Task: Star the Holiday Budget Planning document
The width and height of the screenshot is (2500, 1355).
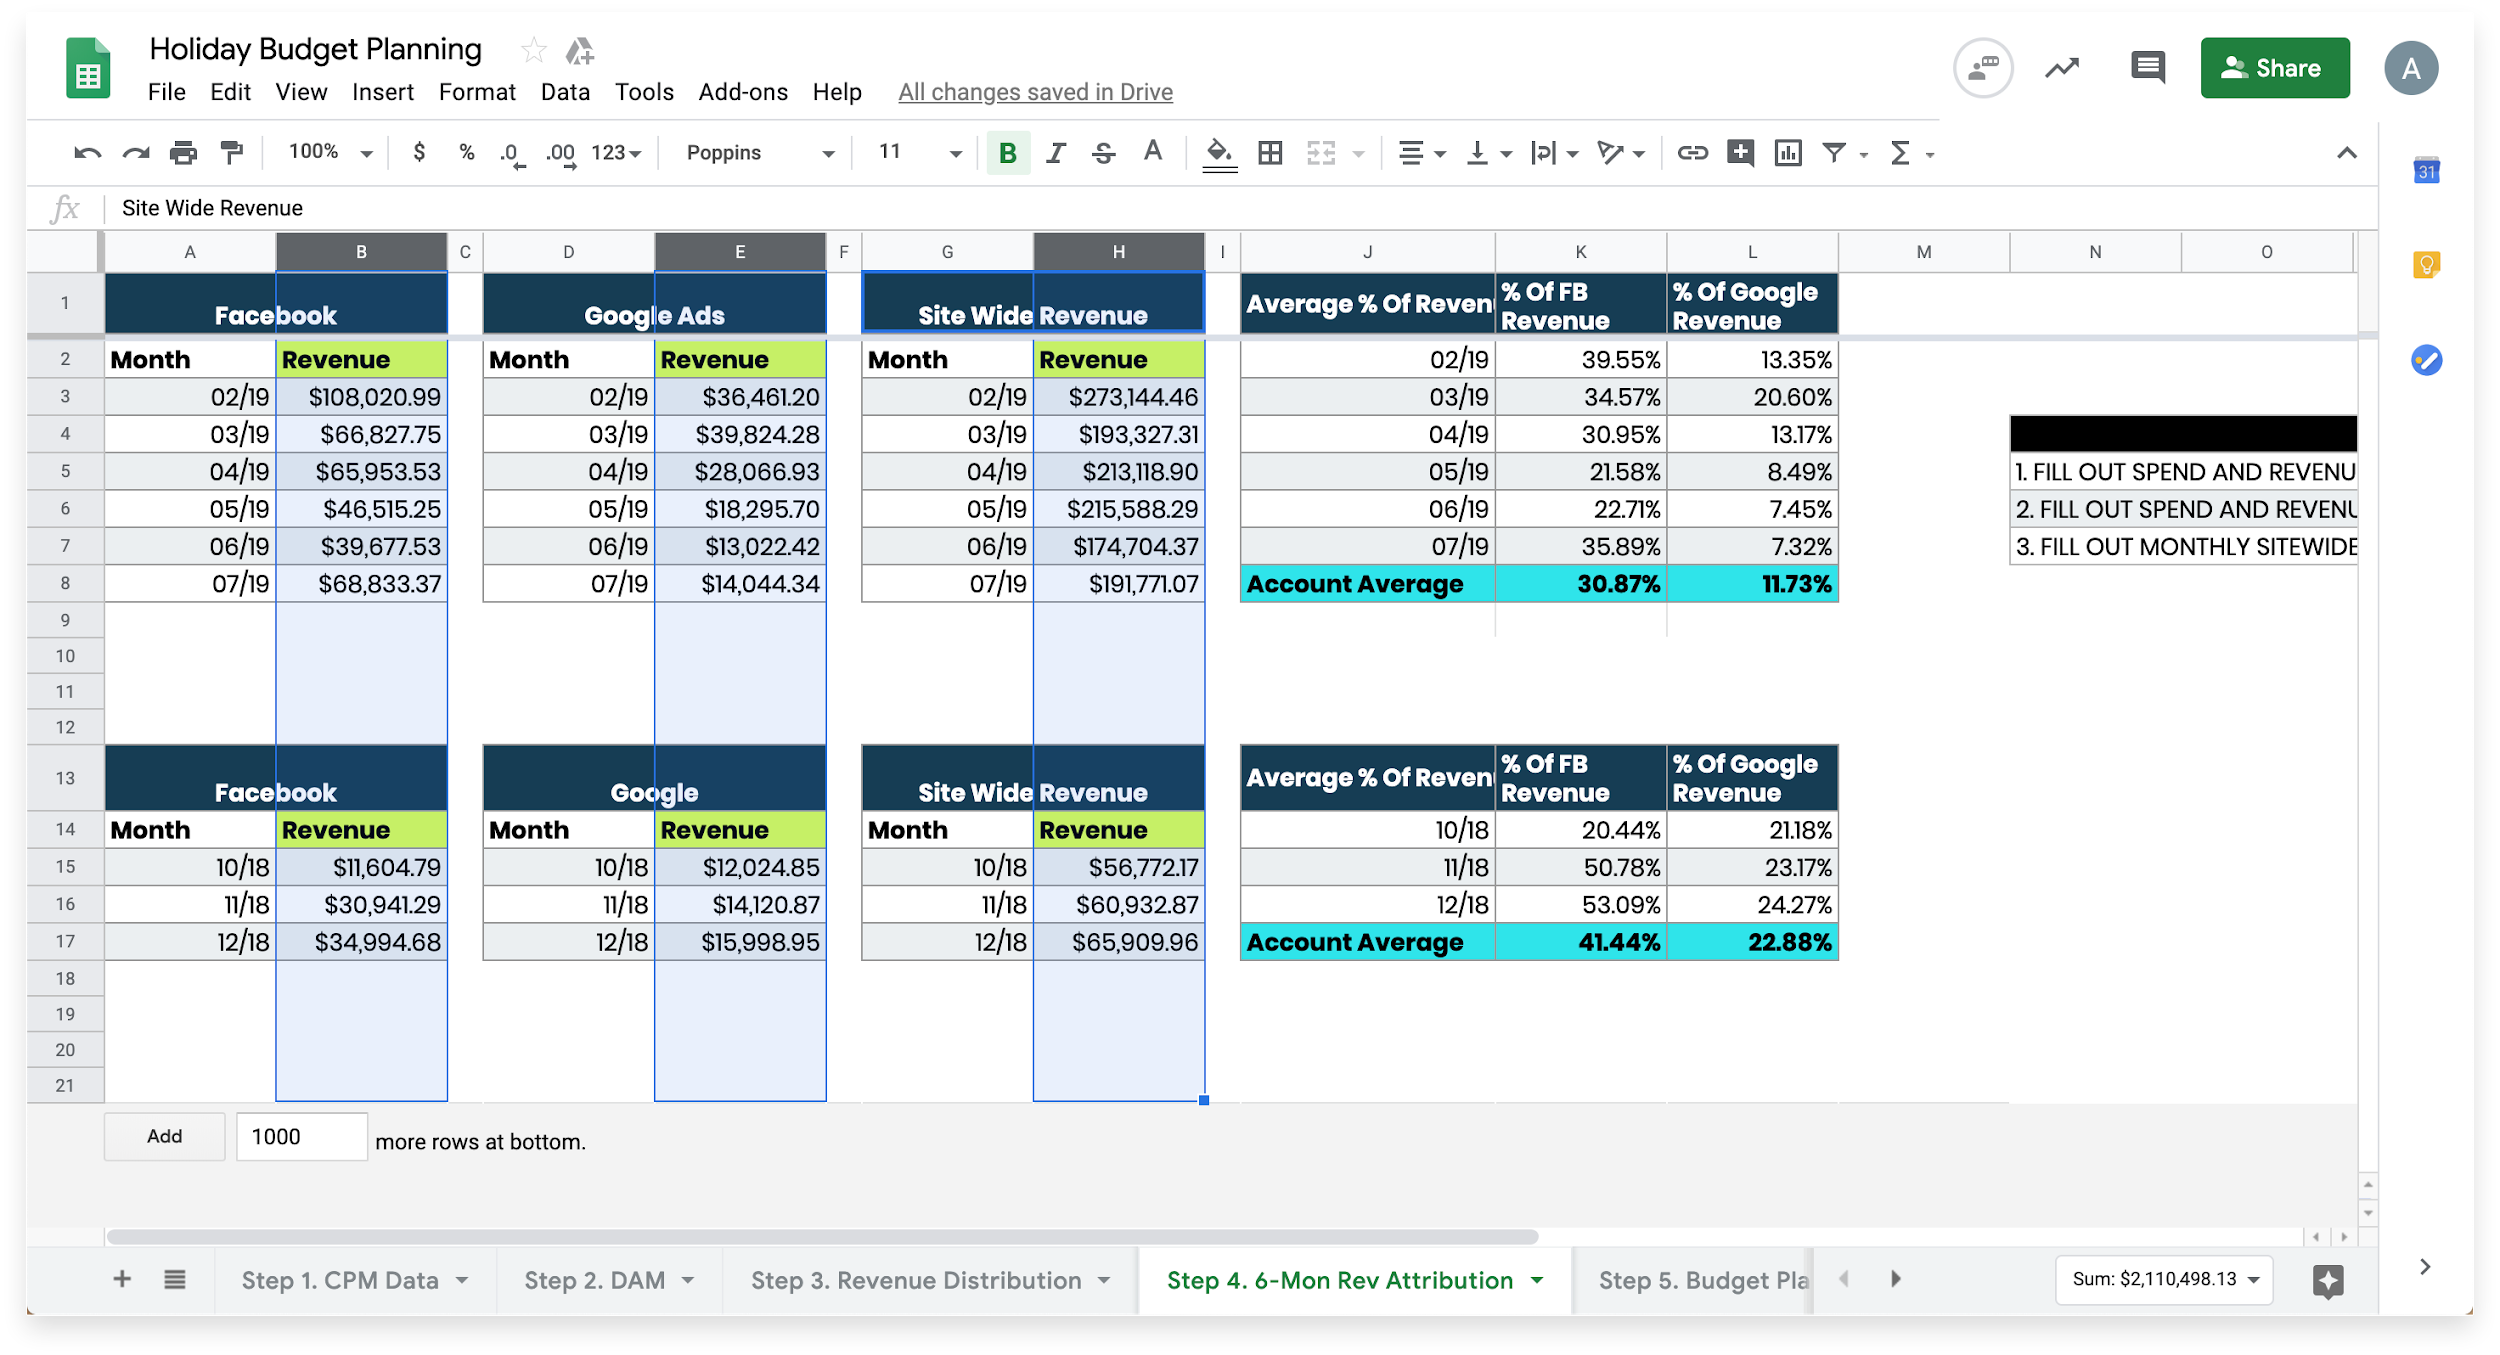Action: click(533, 49)
